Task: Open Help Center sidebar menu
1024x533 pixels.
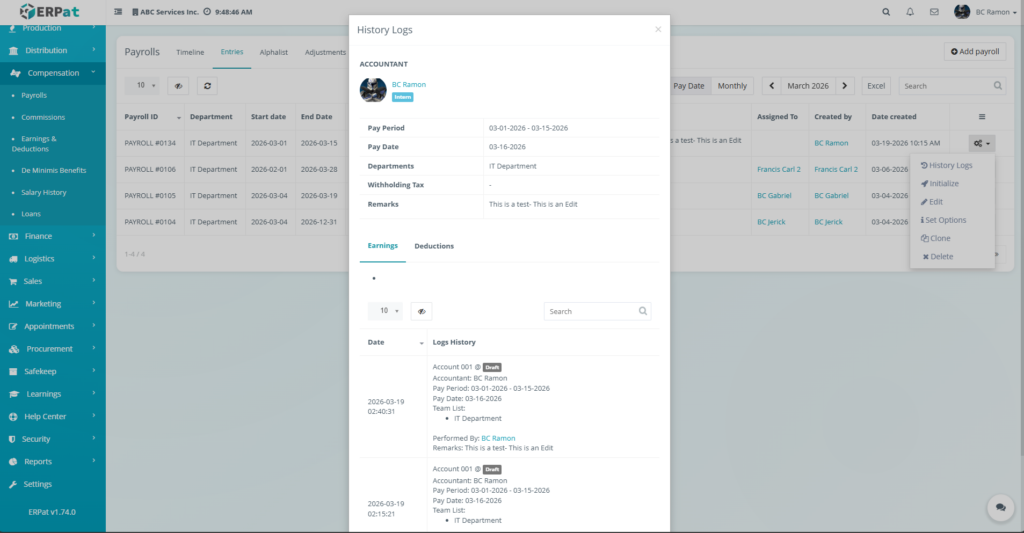Action: coord(53,416)
